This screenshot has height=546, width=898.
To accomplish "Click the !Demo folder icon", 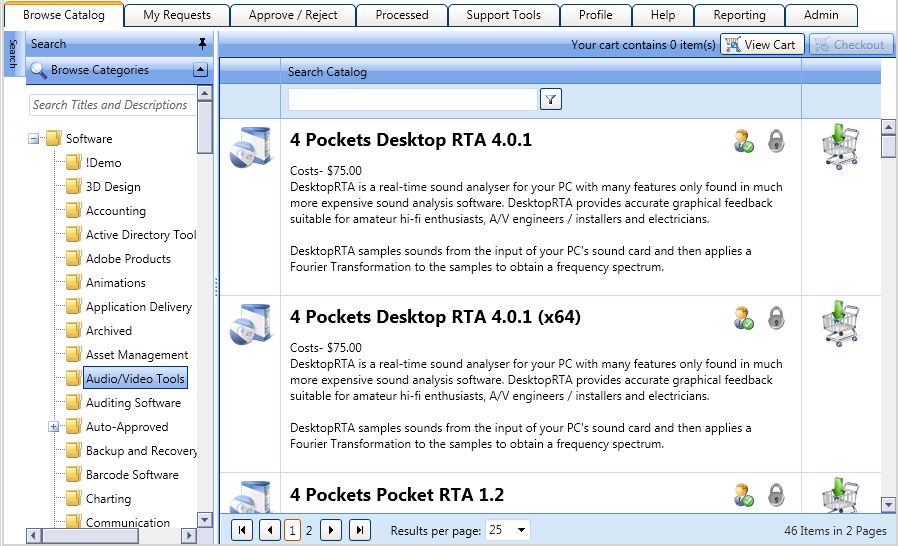I will click(x=73, y=163).
